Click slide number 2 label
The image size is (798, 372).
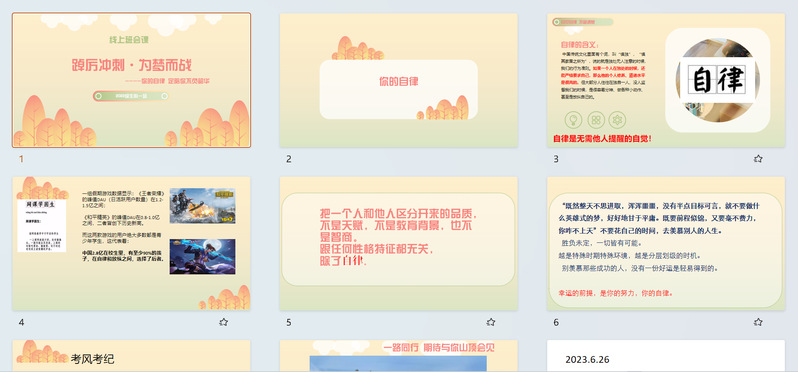[289, 159]
